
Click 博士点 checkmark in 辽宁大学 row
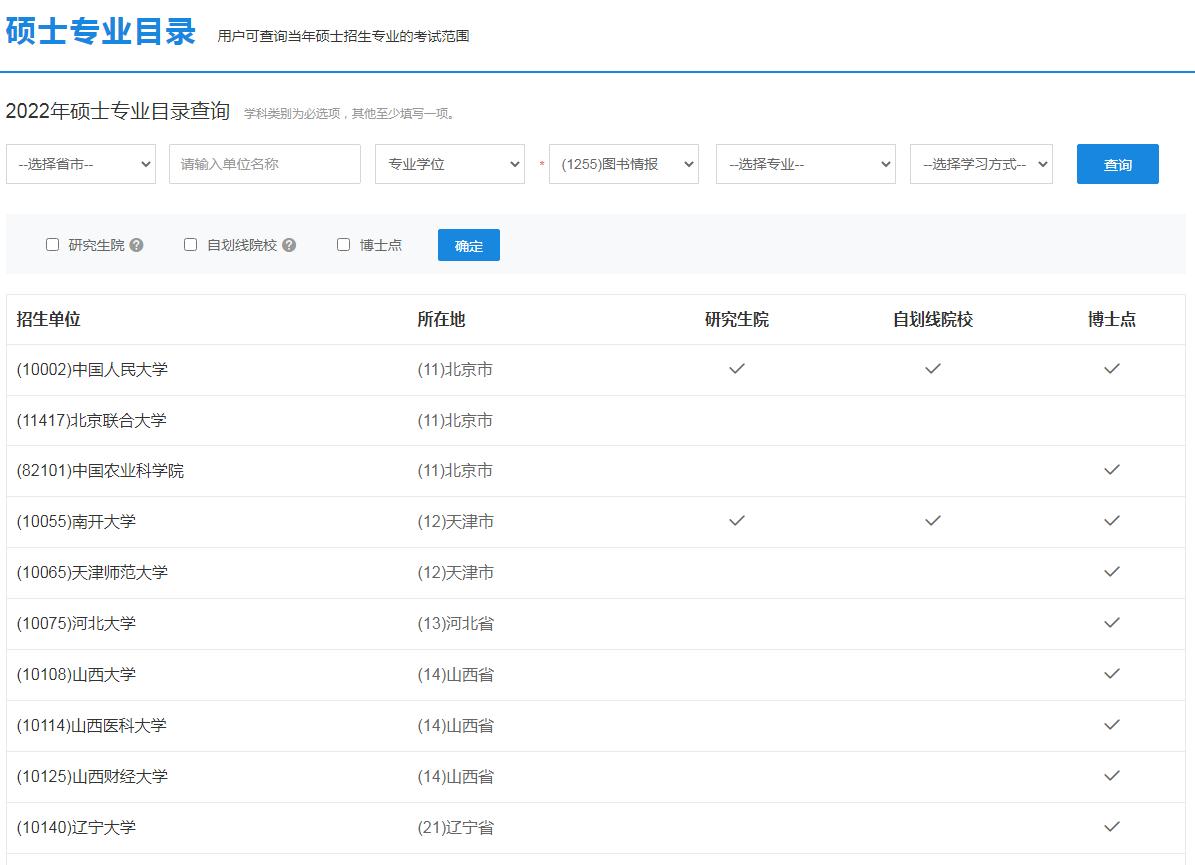(1112, 827)
